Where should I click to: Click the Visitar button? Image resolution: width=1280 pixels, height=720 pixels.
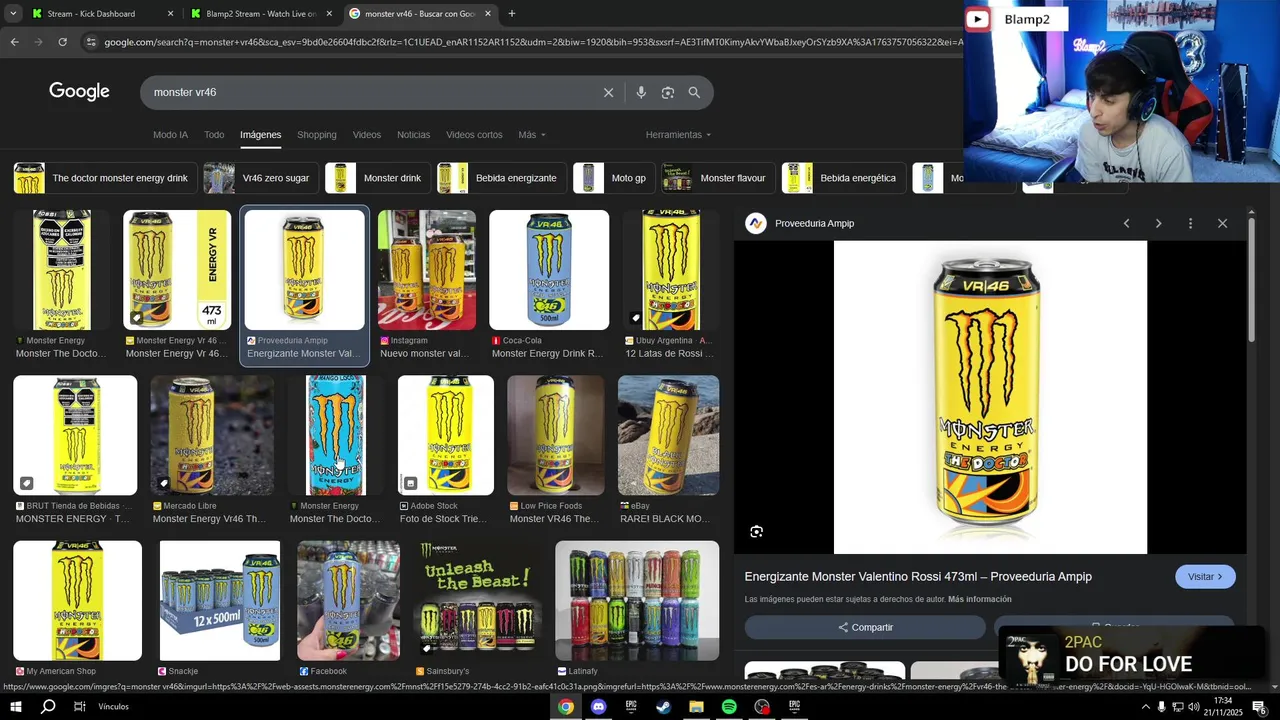tap(1205, 577)
